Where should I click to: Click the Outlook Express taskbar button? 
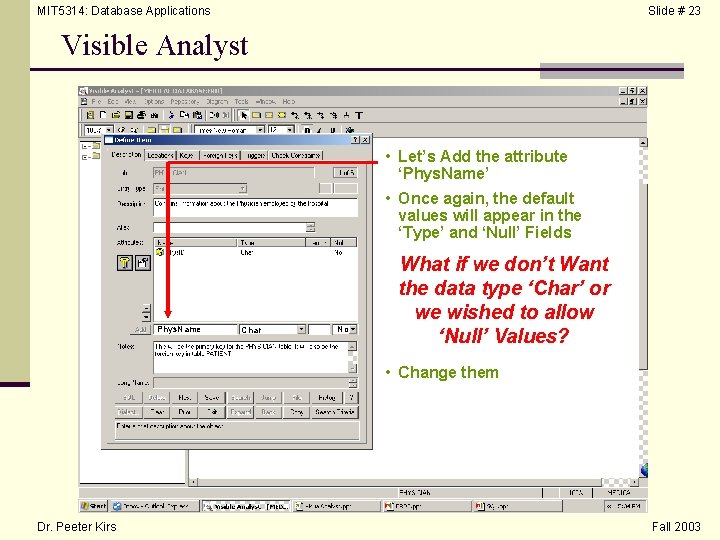point(155,506)
